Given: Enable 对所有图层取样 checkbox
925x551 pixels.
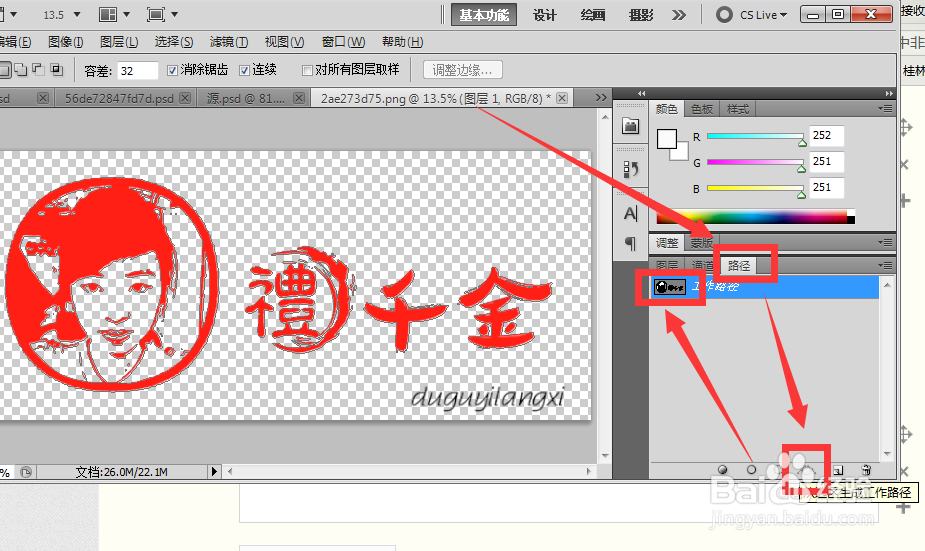Looking at the screenshot, I should pos(307,70).
